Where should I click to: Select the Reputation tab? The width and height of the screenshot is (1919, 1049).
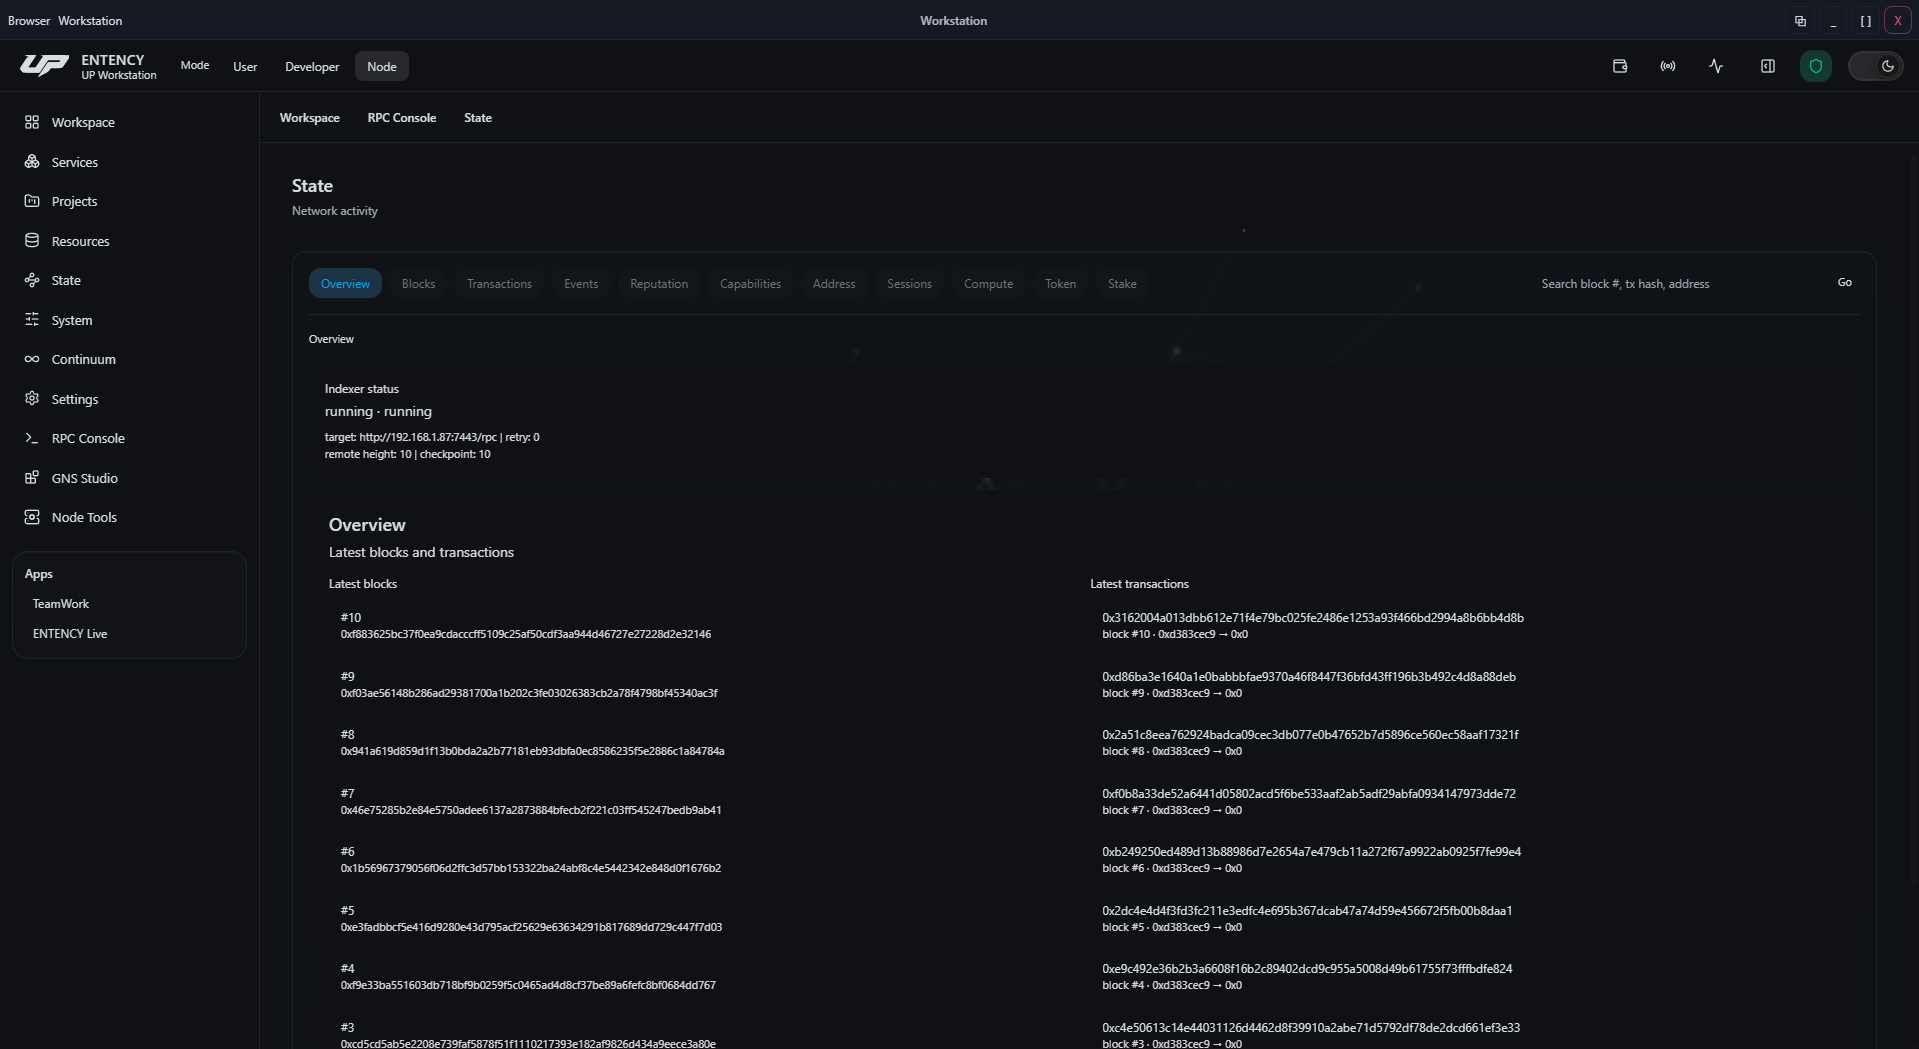click(x=659, y=284)
